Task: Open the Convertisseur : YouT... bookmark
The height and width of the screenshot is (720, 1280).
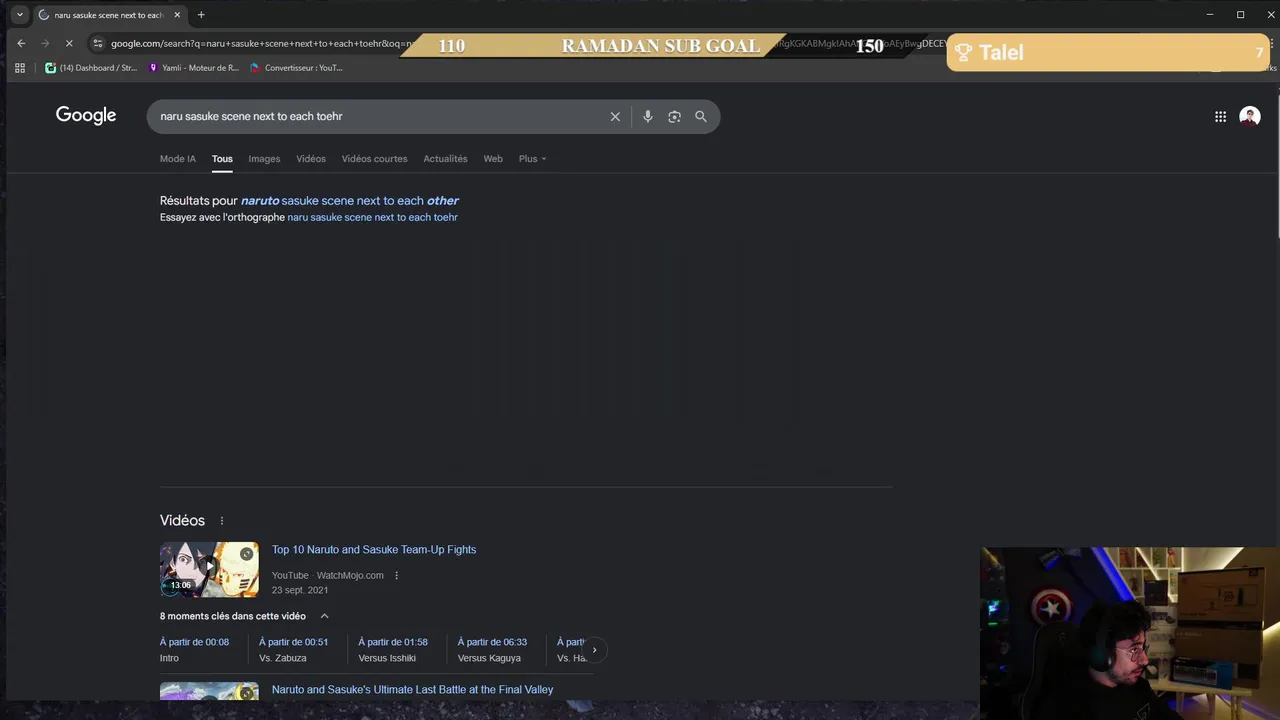Action: click(296, 68)
